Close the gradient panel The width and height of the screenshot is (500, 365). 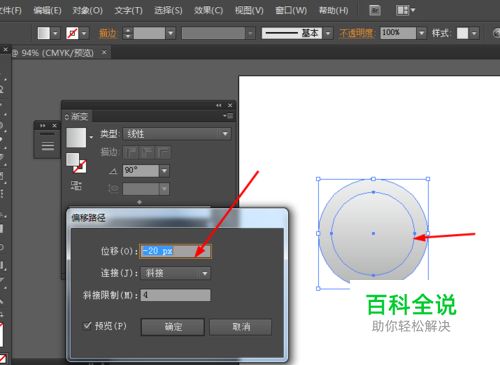pyautogui.click(x=230, y=105)
